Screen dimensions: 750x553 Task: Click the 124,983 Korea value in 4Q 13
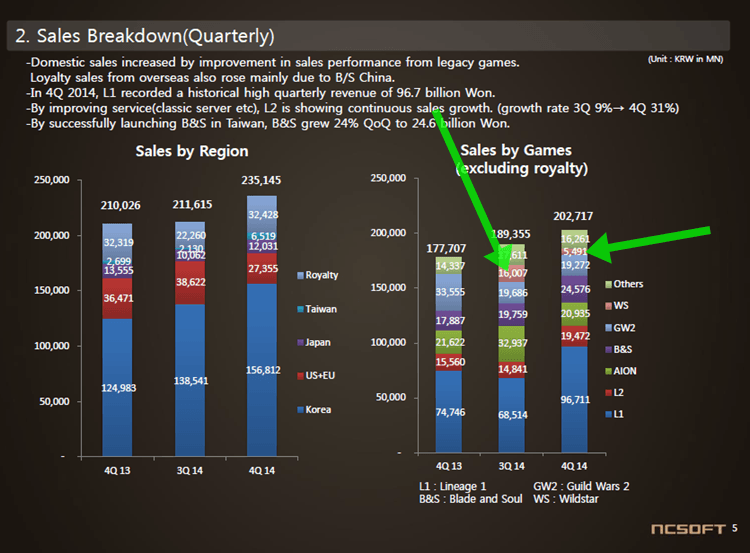(x=119, y=388)
